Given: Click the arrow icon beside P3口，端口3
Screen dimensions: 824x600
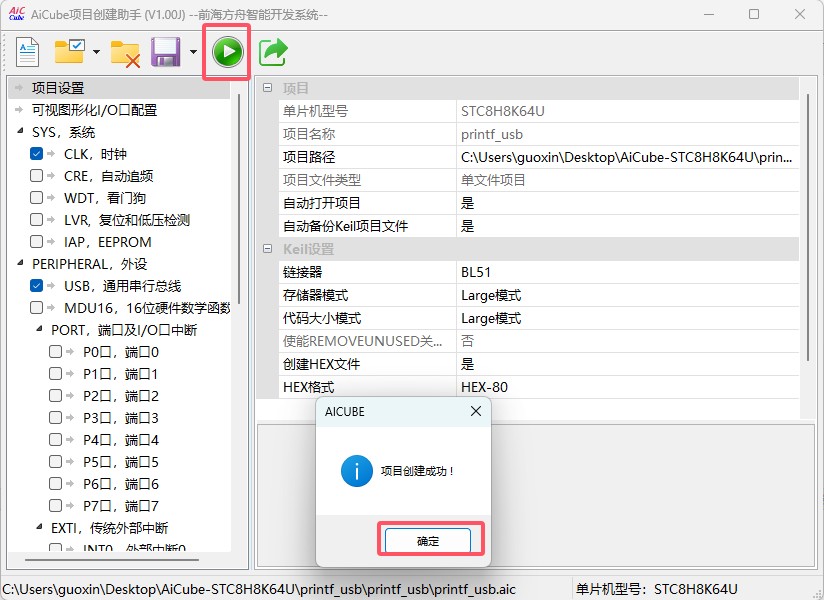Looking at the screenshot, I should (70, 418).
